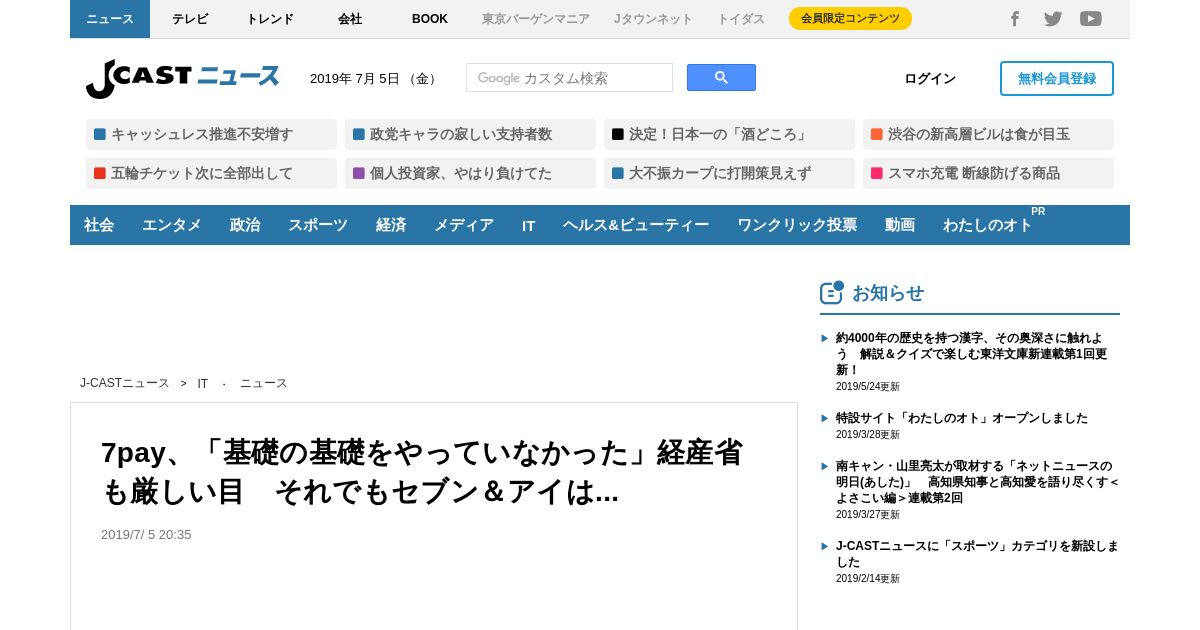Select 経済 in the category menu
Image resolution: width=1200 pixels, height=630 pixels.
[391, 225]
